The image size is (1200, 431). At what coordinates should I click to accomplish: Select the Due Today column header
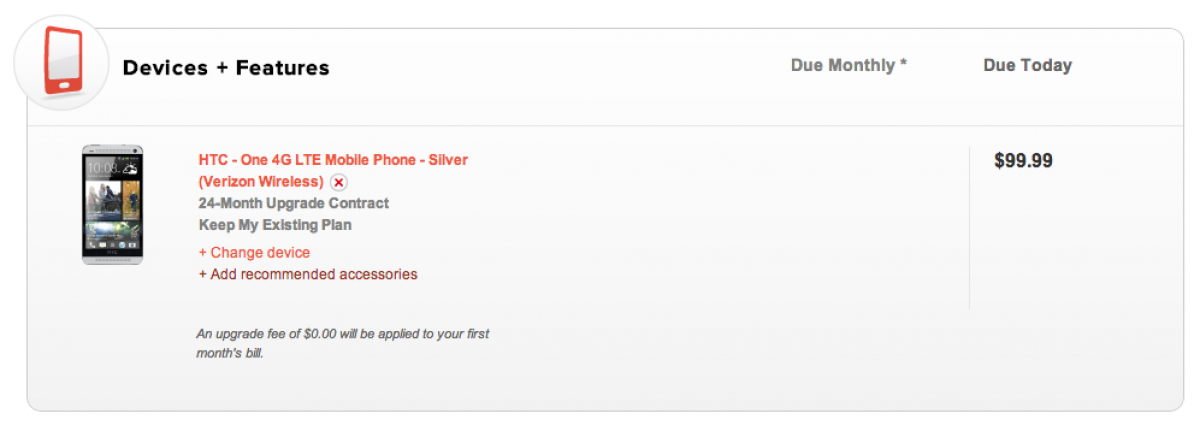click(1027, 65)
